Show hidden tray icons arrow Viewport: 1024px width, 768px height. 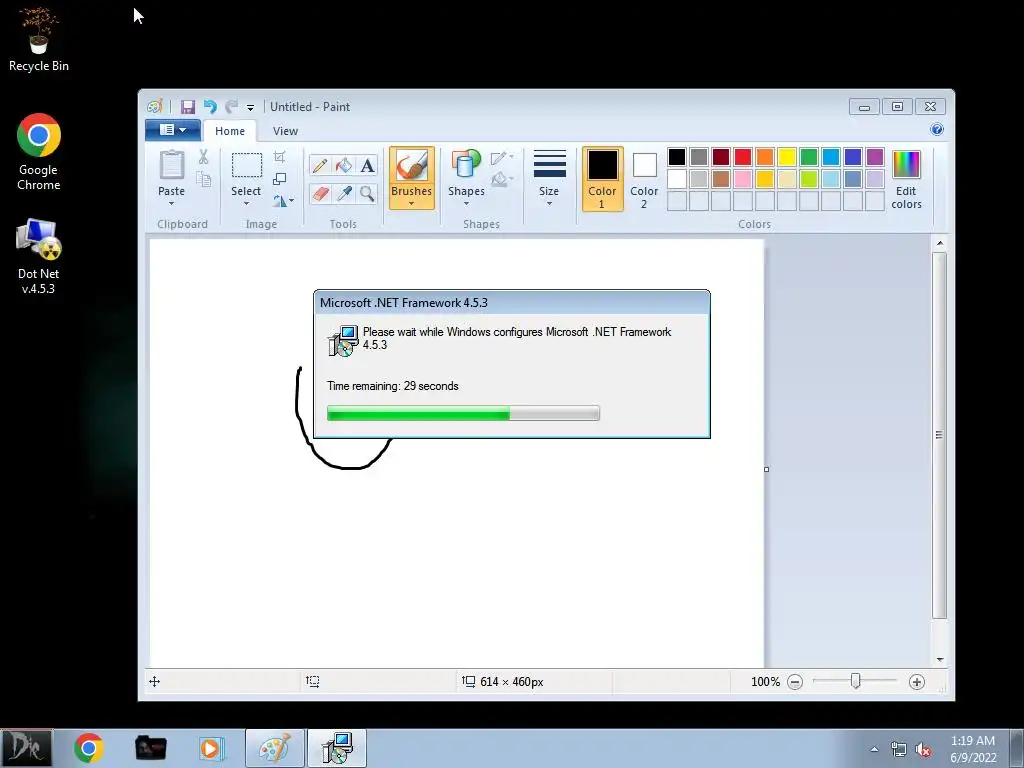(x=874, y=749)
